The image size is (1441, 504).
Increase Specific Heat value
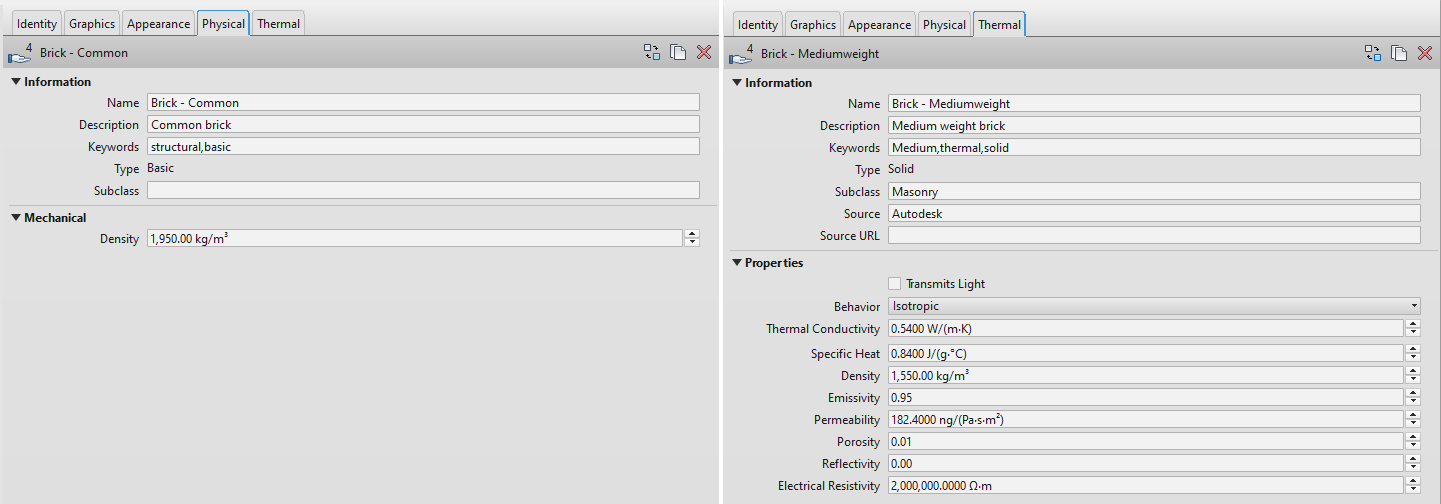(1413, 349)
